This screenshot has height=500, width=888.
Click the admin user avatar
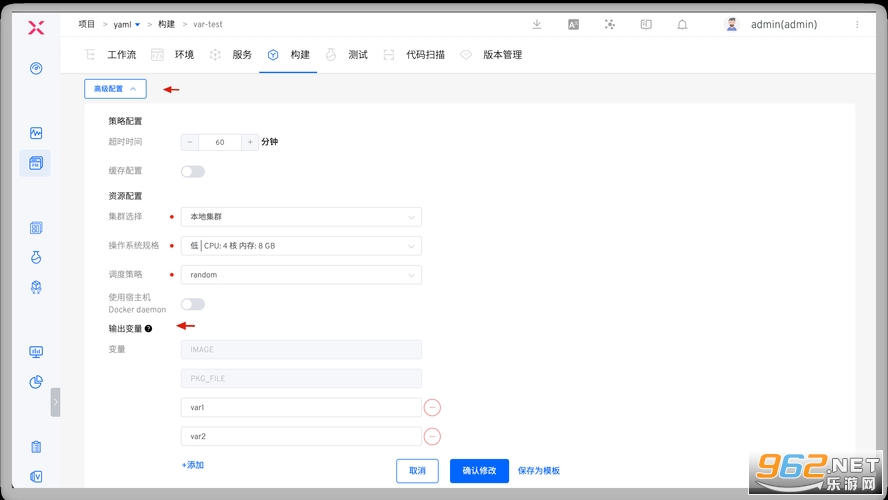click(x=732, y=24)
